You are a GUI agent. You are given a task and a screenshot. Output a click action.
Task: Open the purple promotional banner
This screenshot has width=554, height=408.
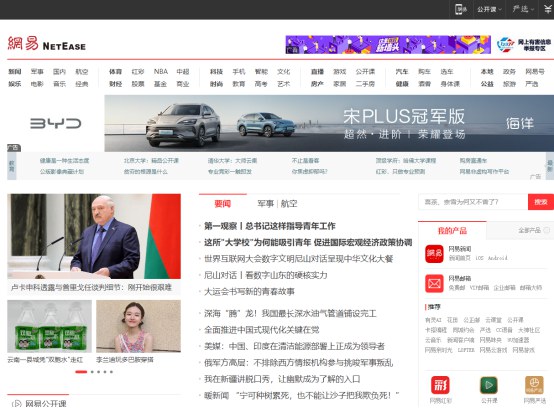tap(388, 45)
